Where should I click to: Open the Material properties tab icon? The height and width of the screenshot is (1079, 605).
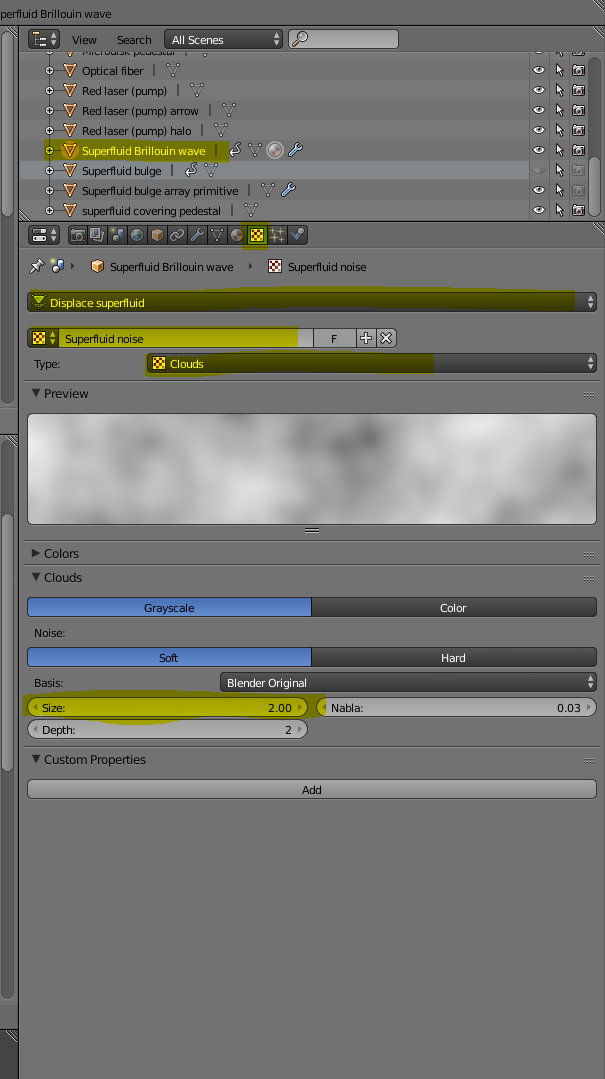237,235
